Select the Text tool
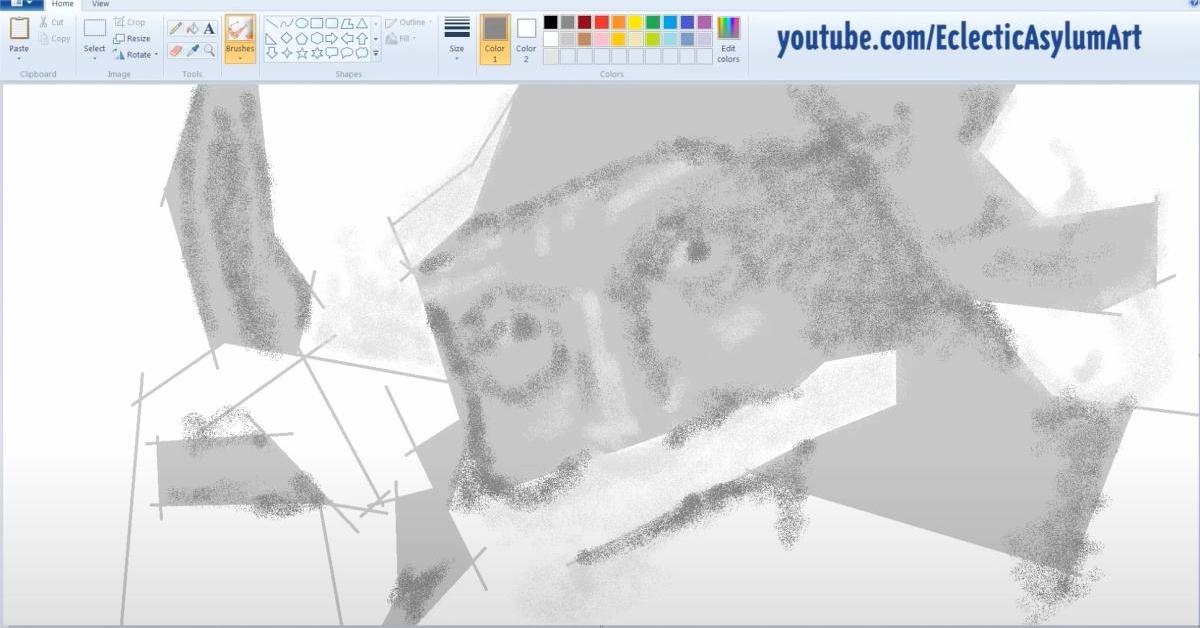 click(x=209, y=28)
